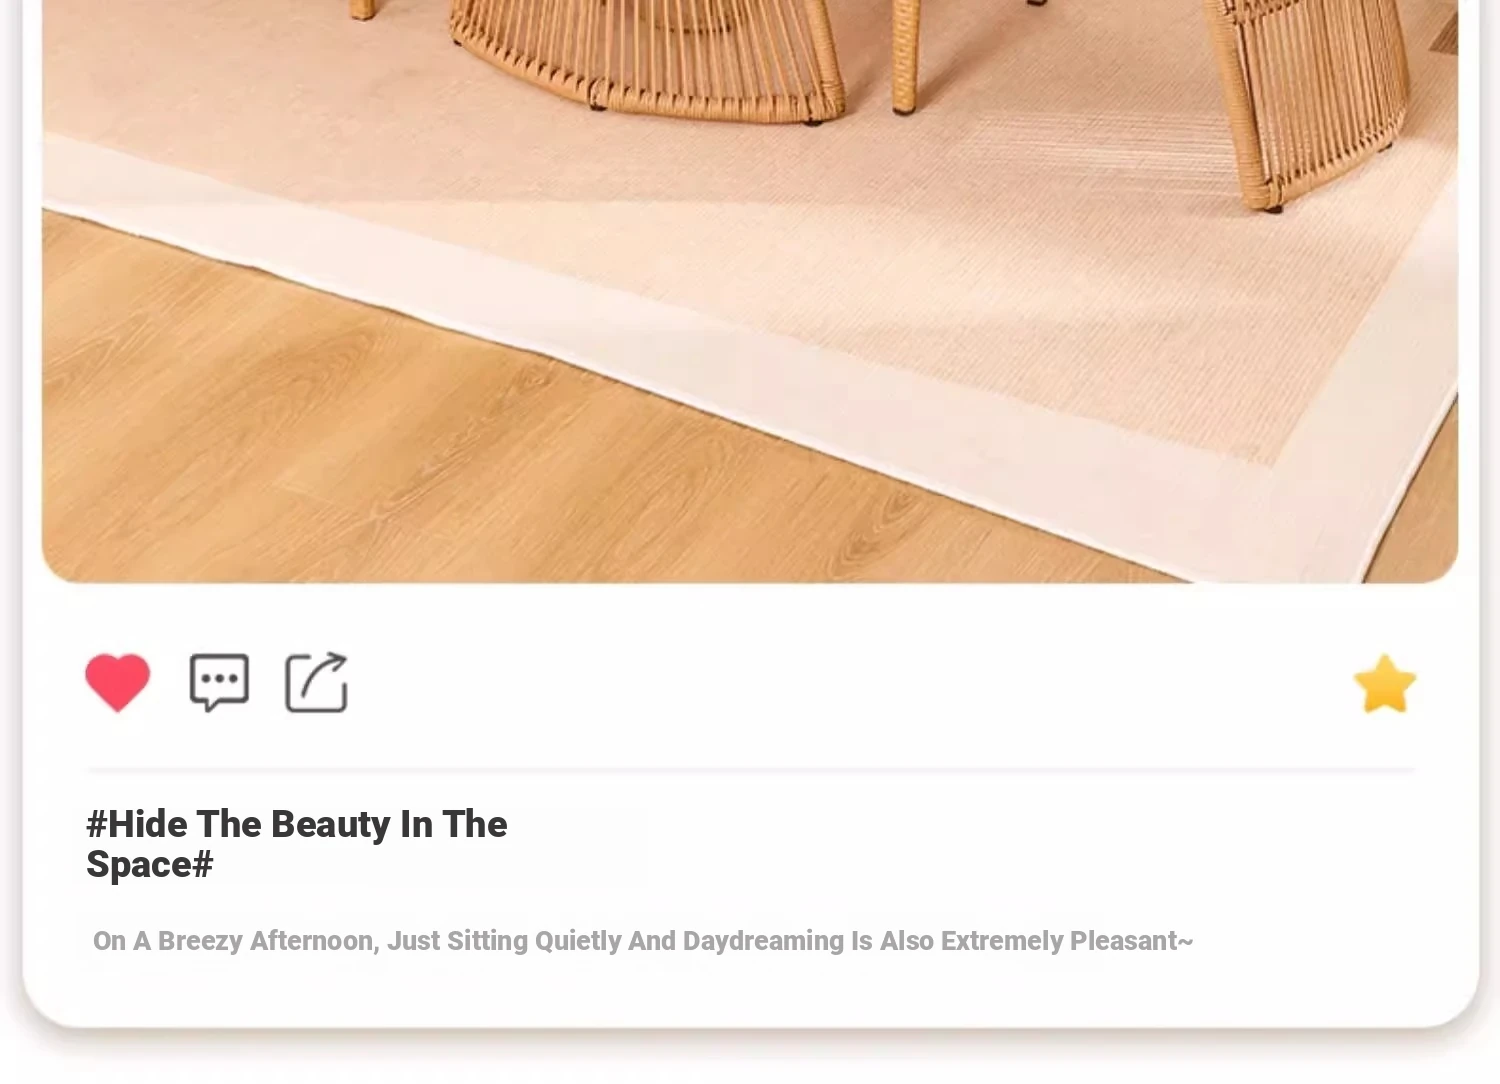Viewport: 1500px width, 1084px height.
Task: Open comments via the speech bubble icon
Action: 219,683
